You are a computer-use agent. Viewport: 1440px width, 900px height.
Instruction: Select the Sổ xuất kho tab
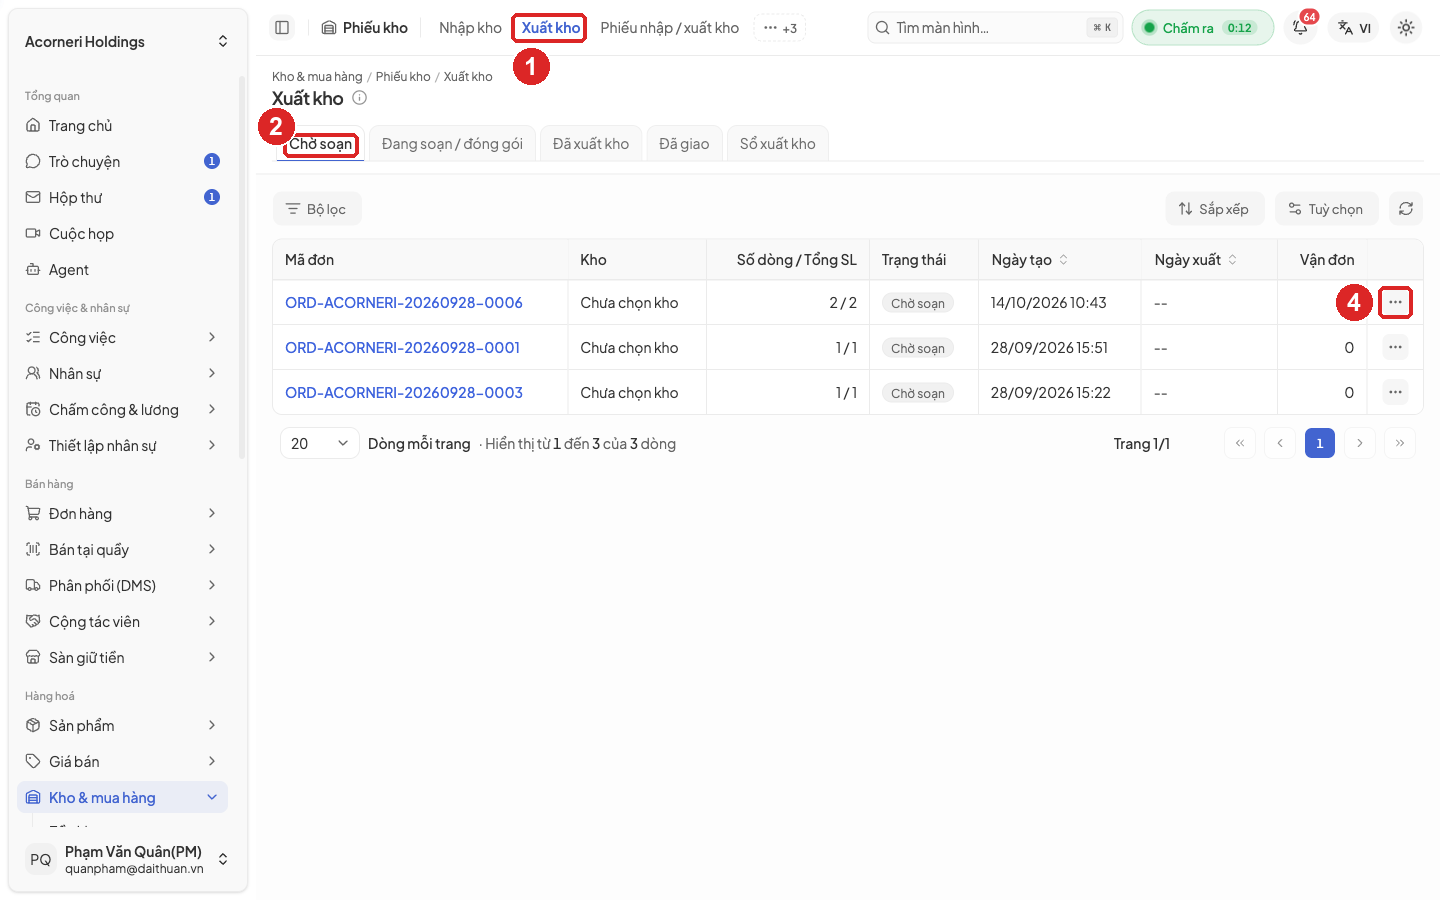777,144
